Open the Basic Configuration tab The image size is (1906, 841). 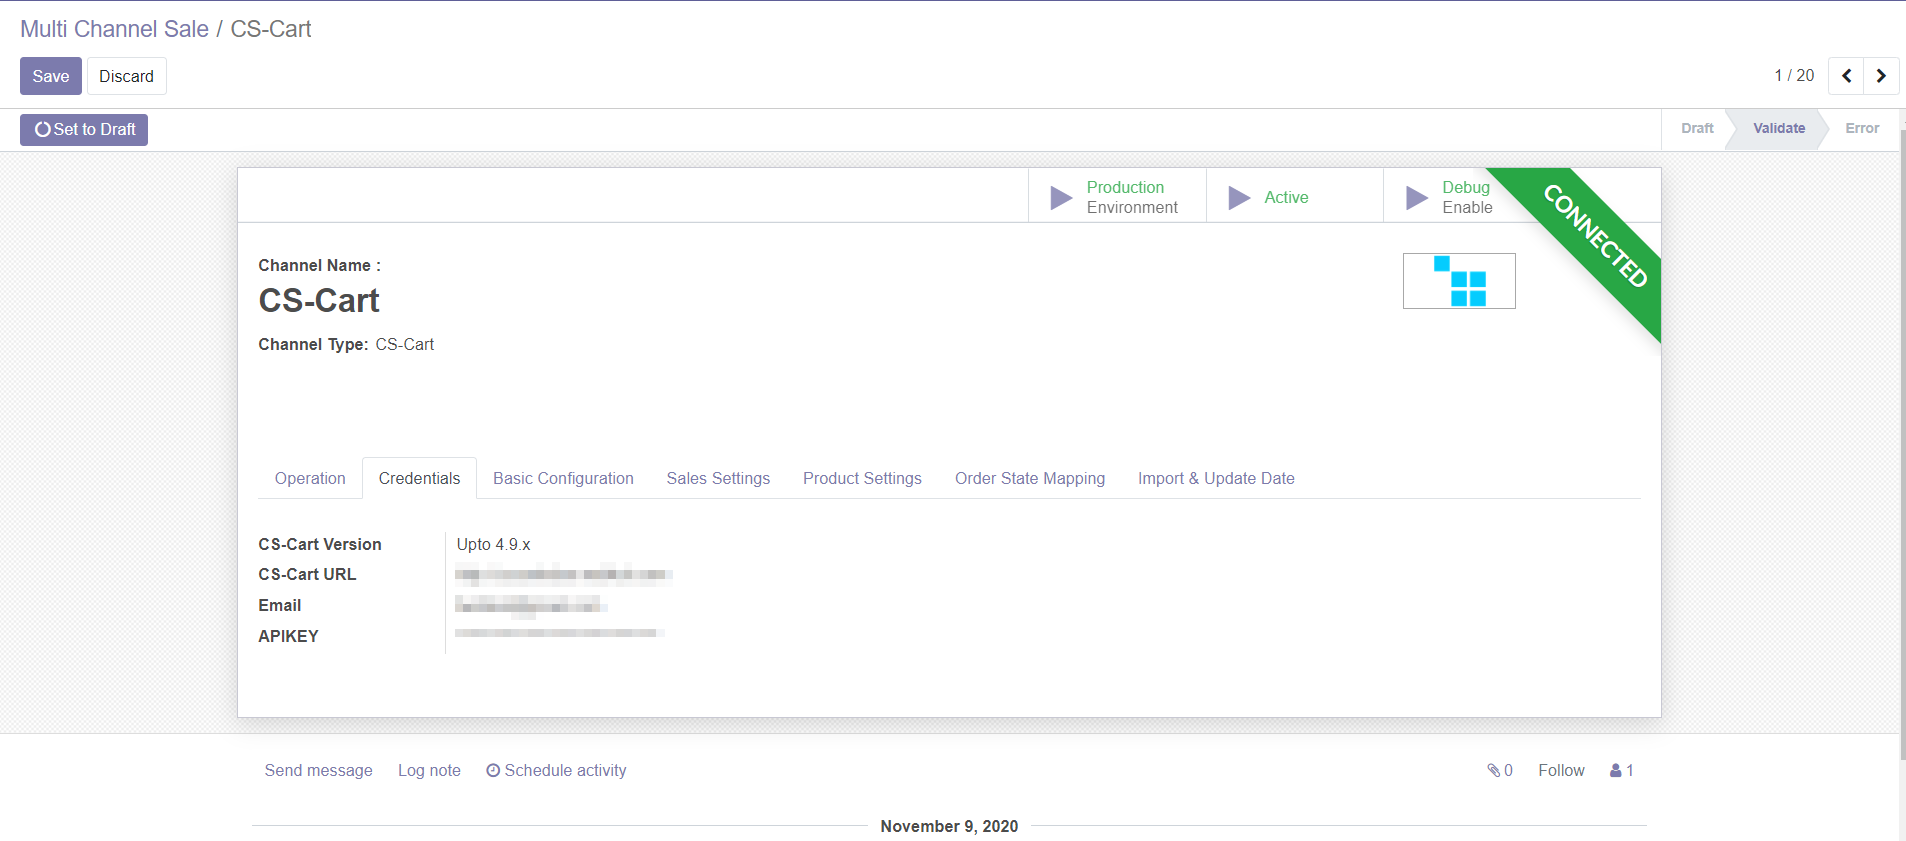point(563,478)
